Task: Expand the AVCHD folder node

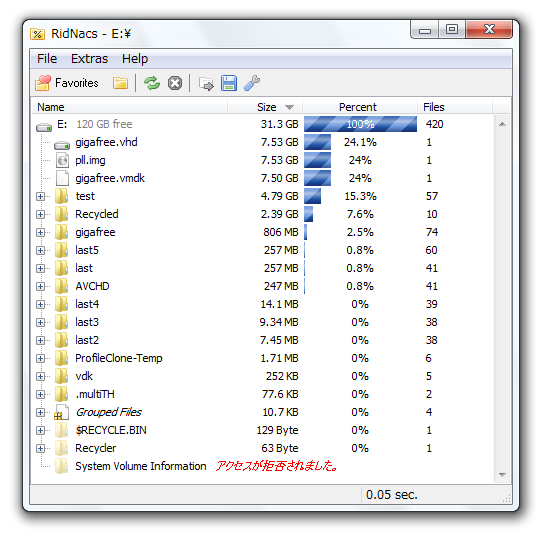Action: (x=40, y=287)
